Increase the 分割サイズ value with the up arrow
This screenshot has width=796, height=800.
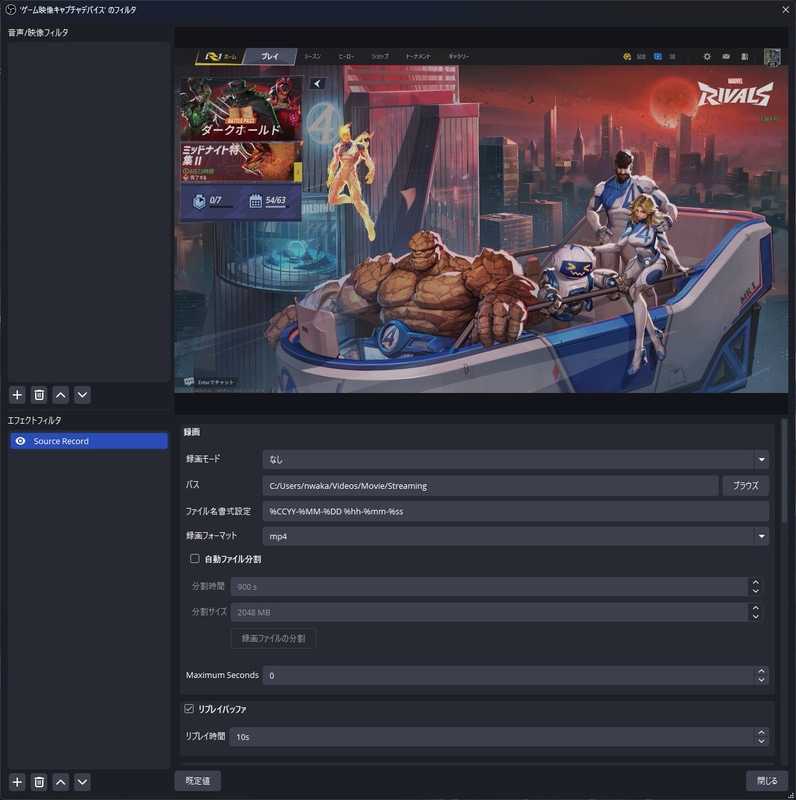(756, 608)
